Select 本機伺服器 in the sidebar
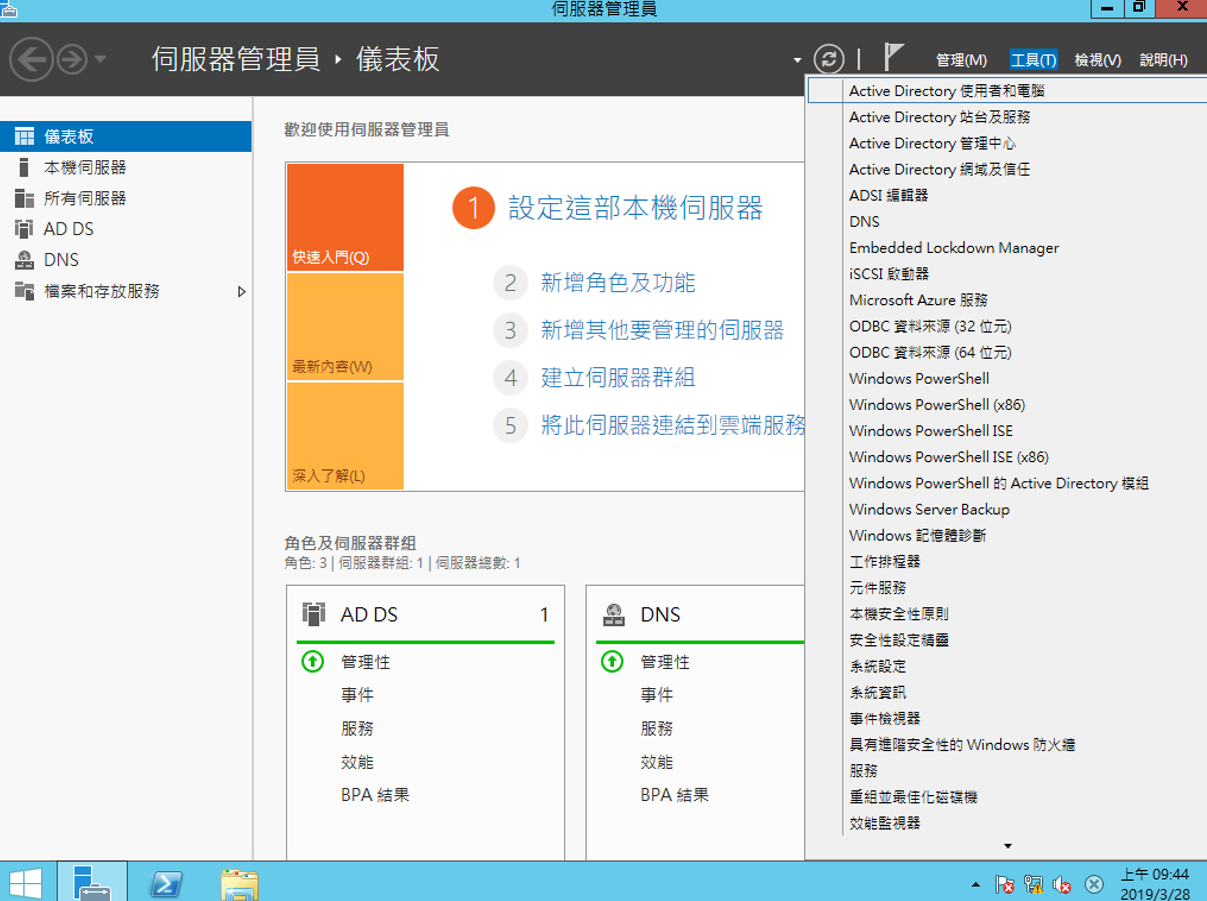1207x901 pixels. 126,167
